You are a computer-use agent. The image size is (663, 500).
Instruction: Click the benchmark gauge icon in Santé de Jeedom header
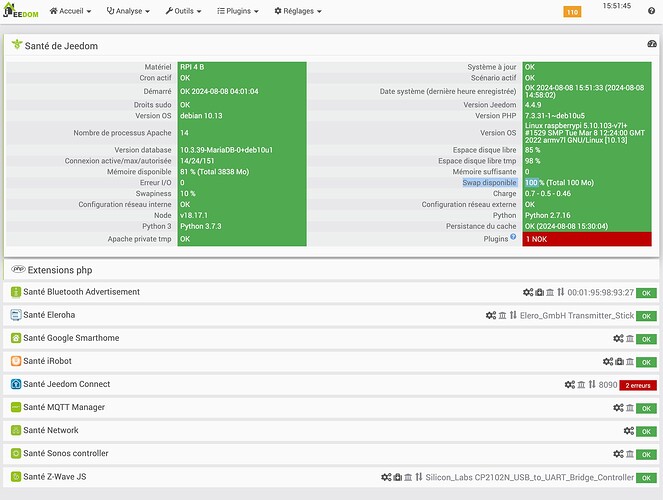652,44
